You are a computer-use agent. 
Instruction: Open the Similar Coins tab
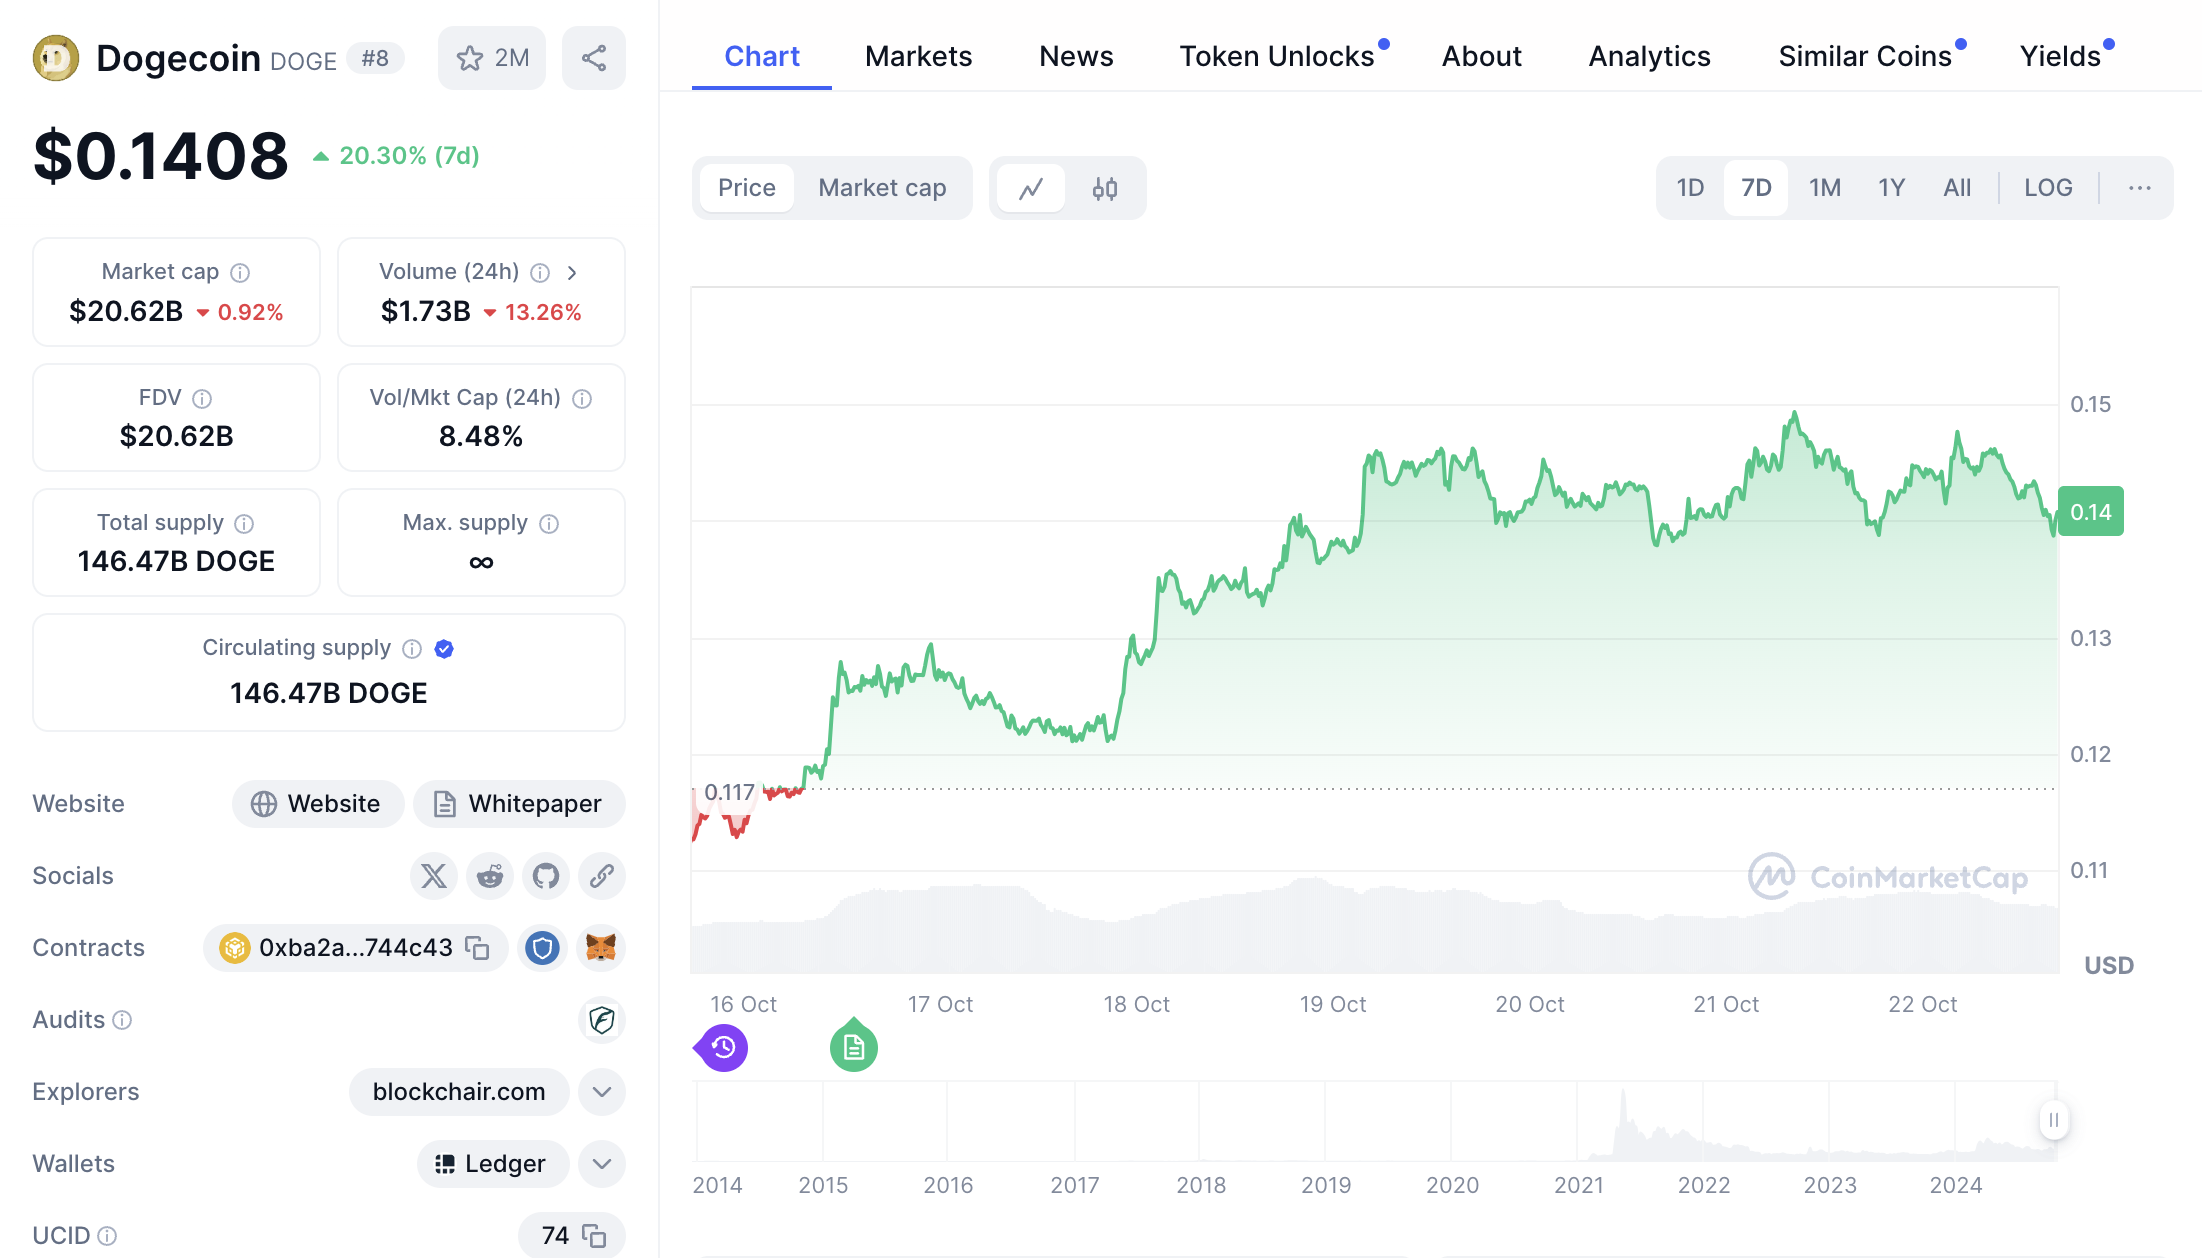pos(1865,57)
